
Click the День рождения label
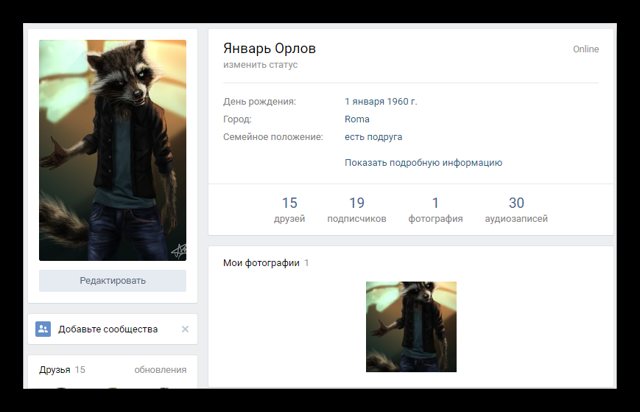tap(260, 101)
